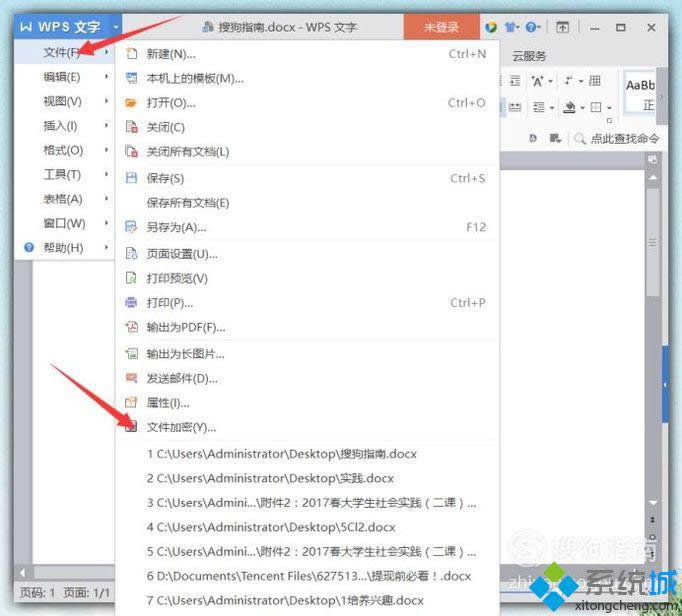Image resolution: width=682 pixels, height=616 pixels.
Task: Click the 点此查找命令 search box
Action: 616,139
